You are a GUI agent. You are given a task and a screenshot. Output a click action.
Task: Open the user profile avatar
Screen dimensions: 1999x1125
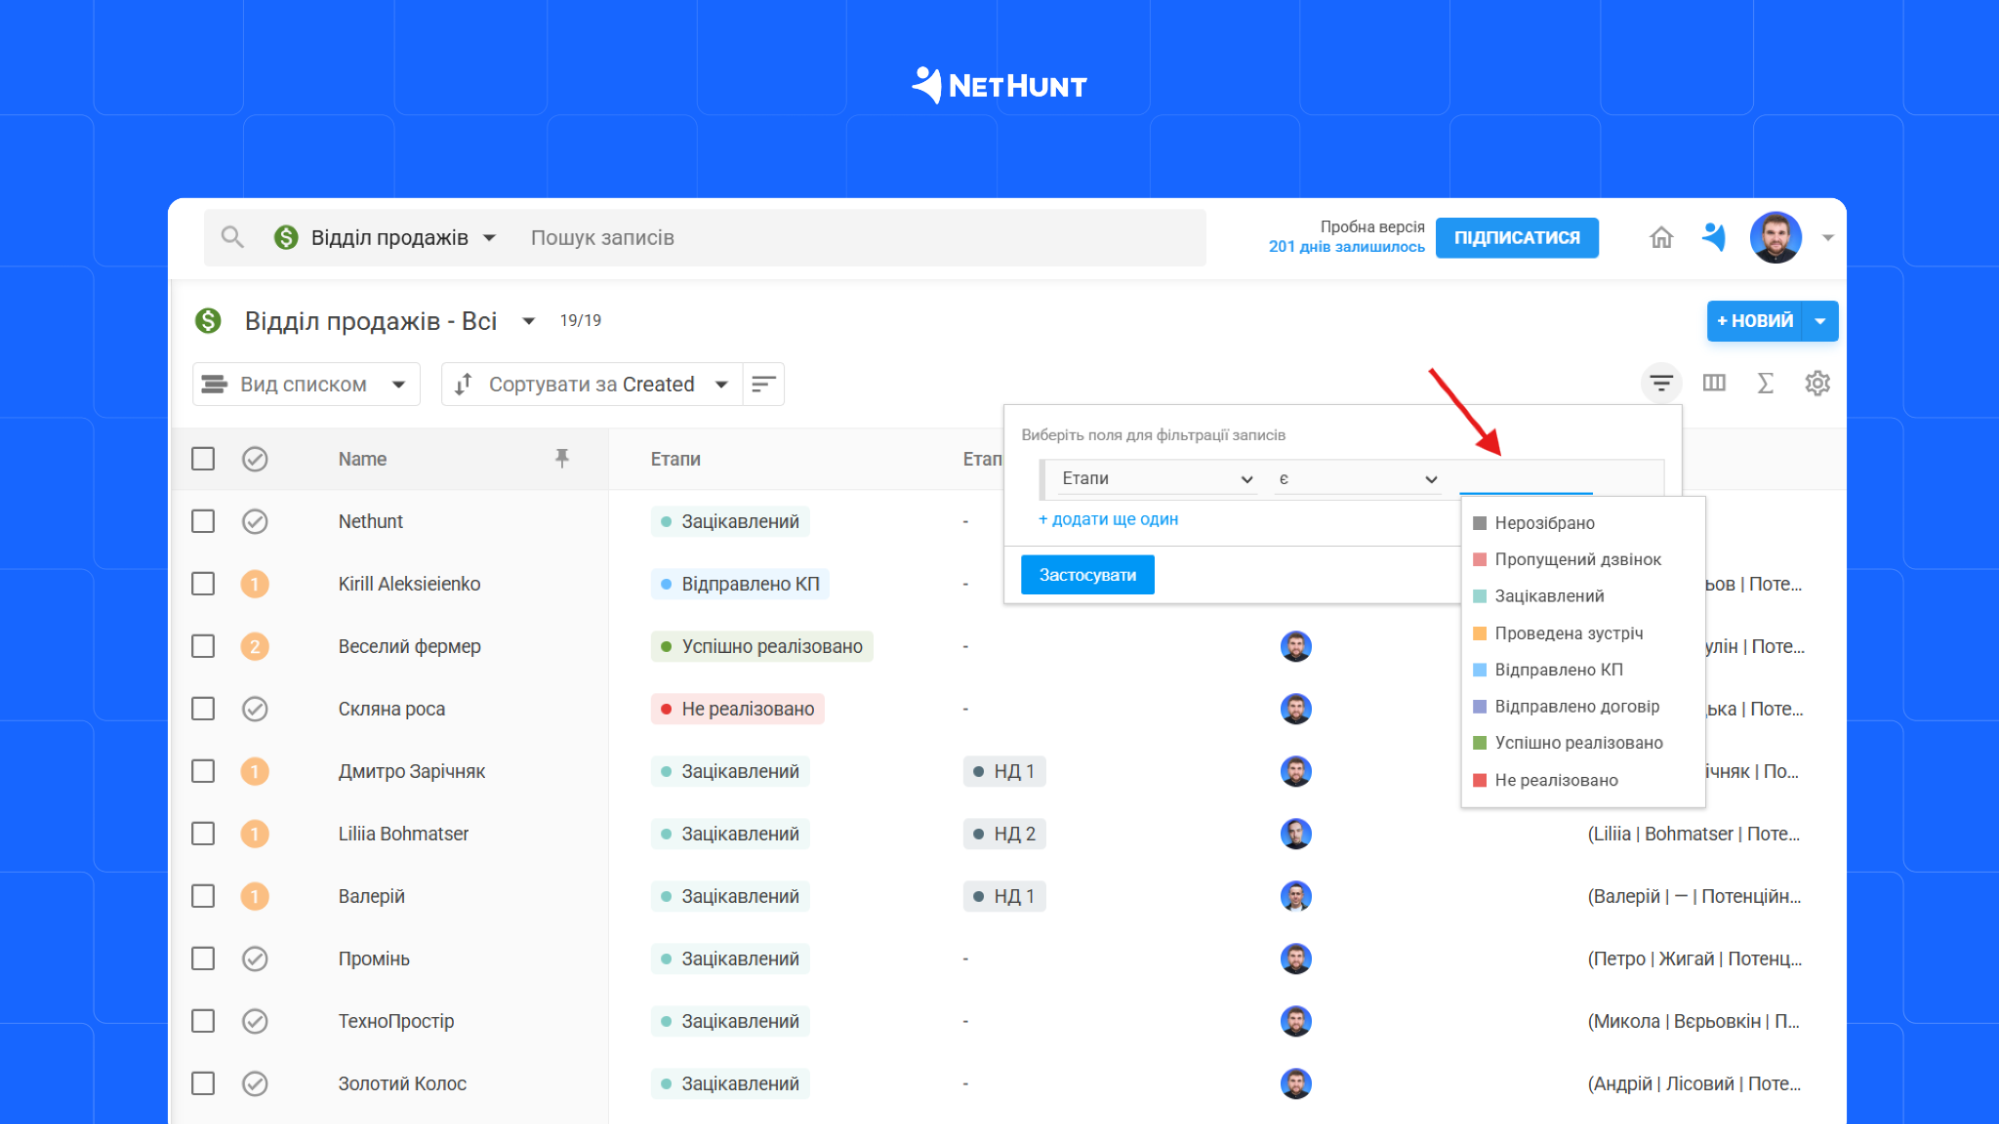click(x=1775, y=237)
